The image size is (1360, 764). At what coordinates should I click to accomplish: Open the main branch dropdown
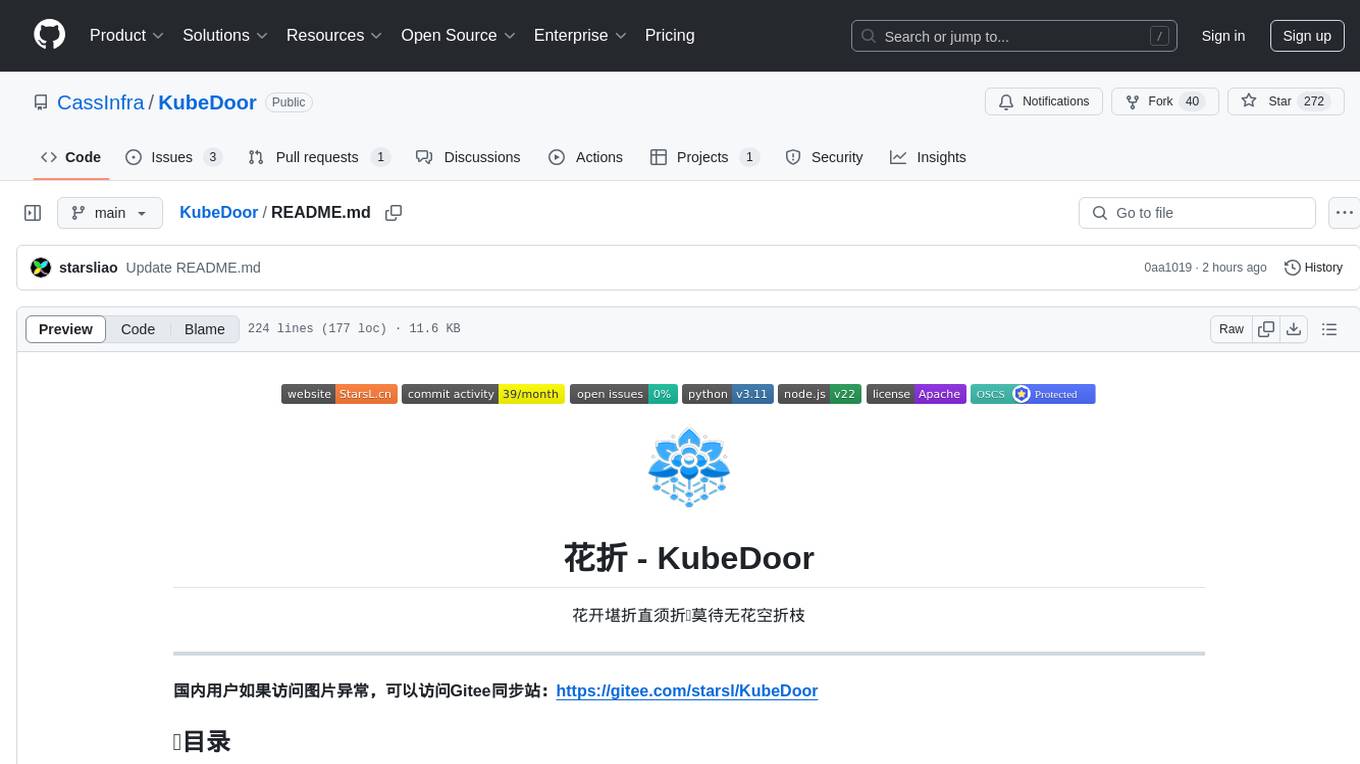(x=110, y=213)
